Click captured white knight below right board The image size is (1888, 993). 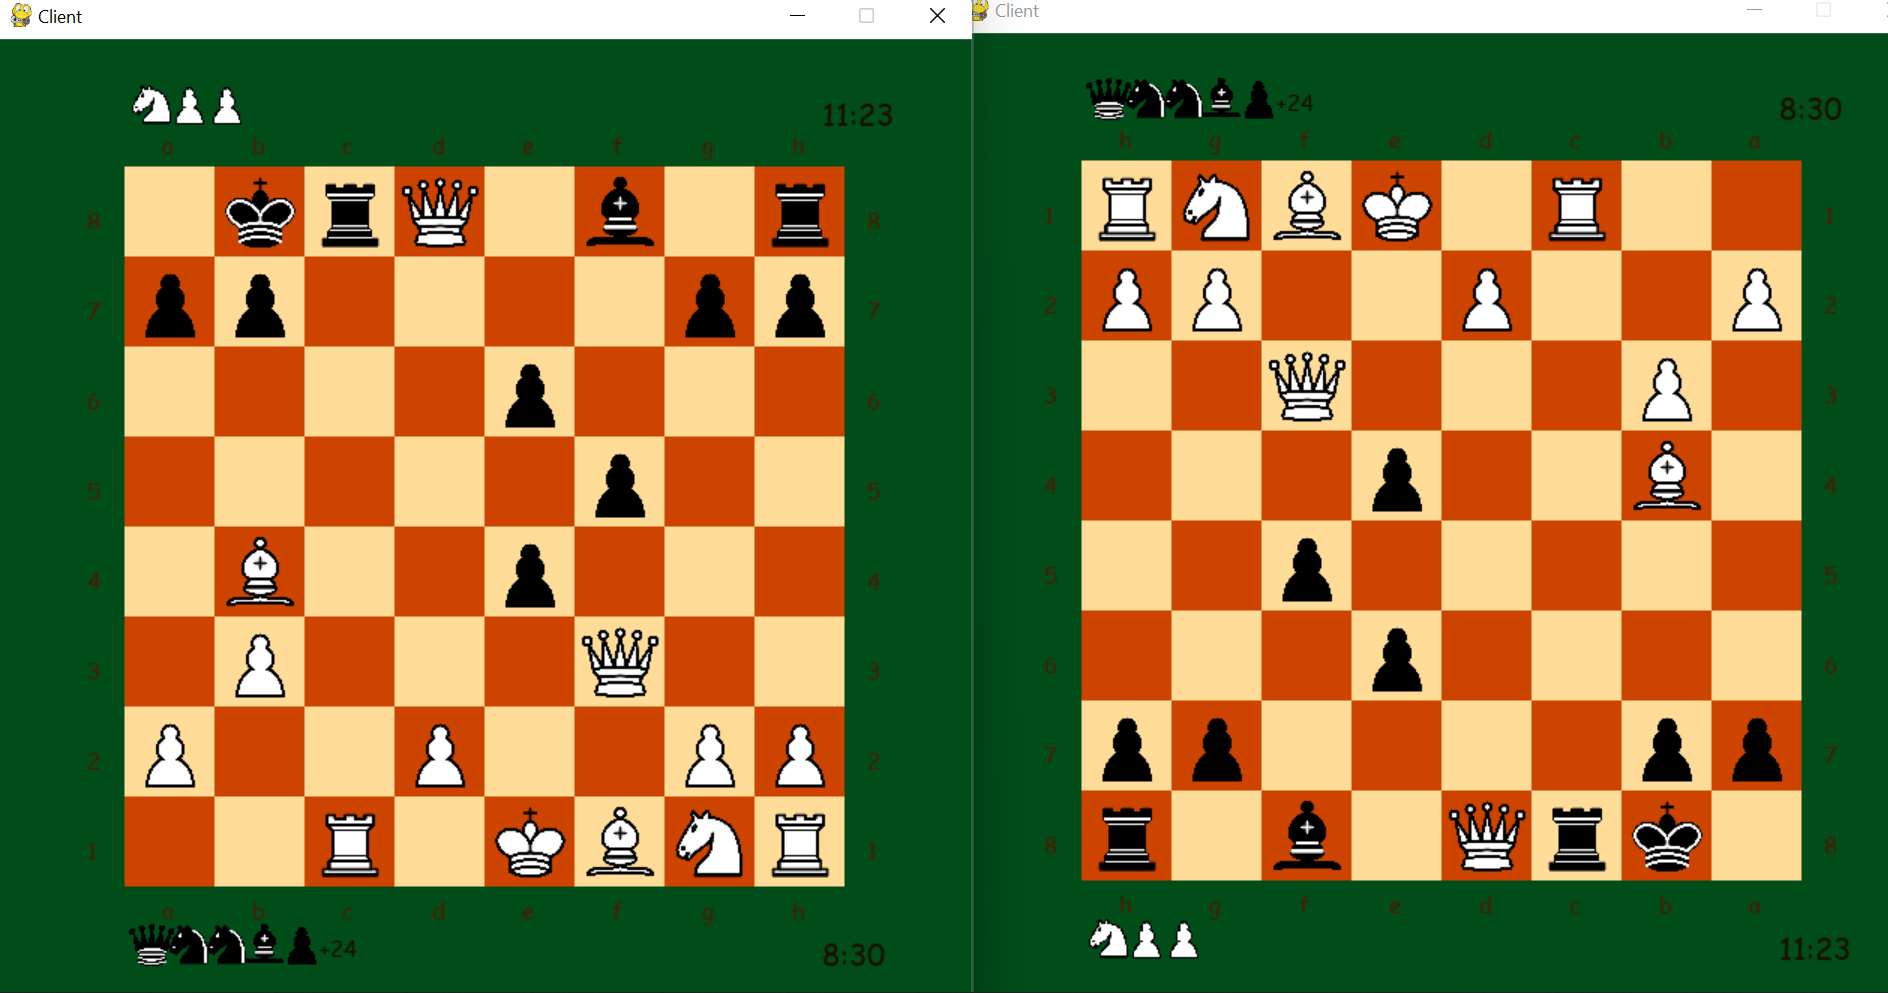[x=1108, y=939]
